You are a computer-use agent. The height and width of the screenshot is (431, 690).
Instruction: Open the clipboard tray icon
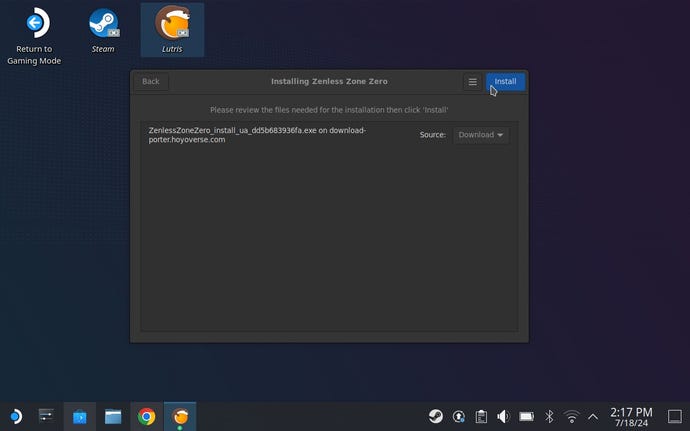481,416
